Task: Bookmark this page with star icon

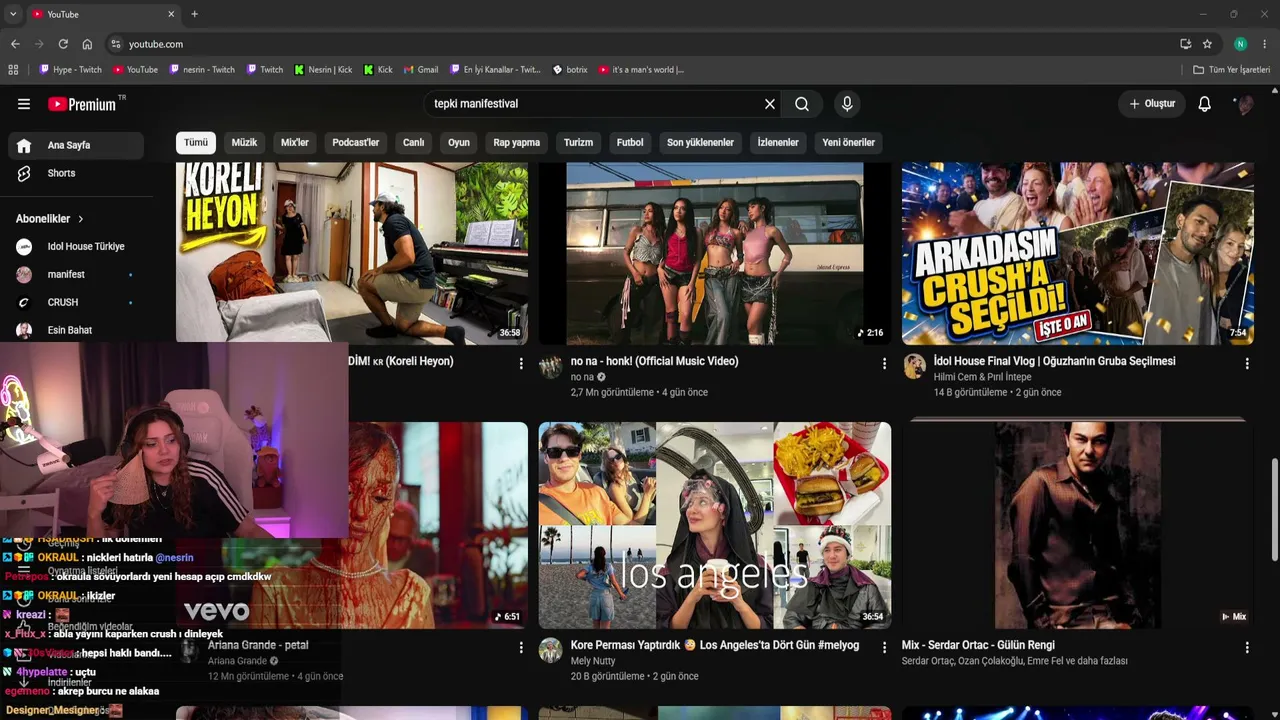Action: [1207, 44]
